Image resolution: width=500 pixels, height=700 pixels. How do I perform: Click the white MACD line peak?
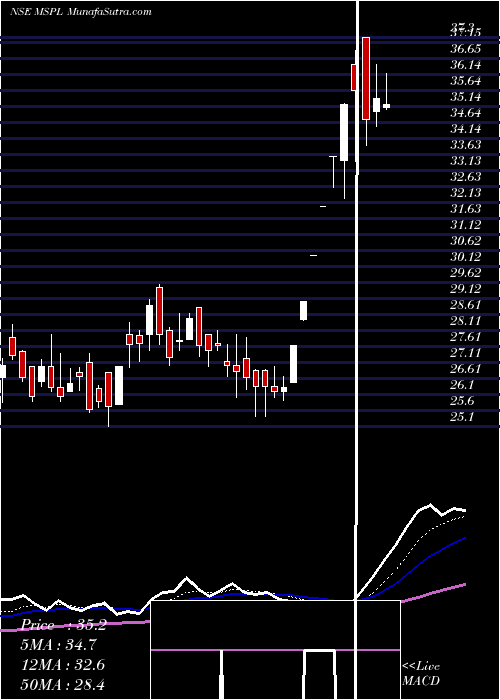(x=430, y=505)
